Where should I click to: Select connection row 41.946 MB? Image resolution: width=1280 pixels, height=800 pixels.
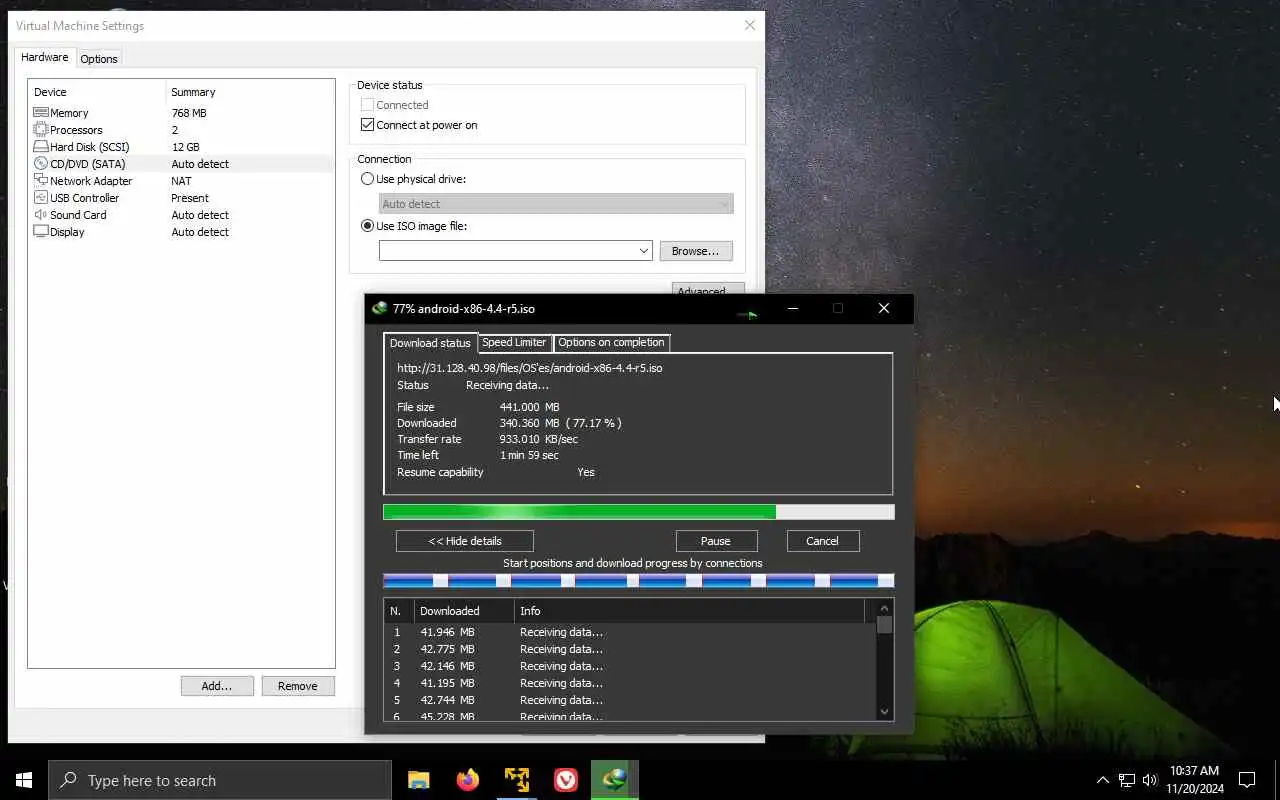pyautogui.click(x=630, y=632)
